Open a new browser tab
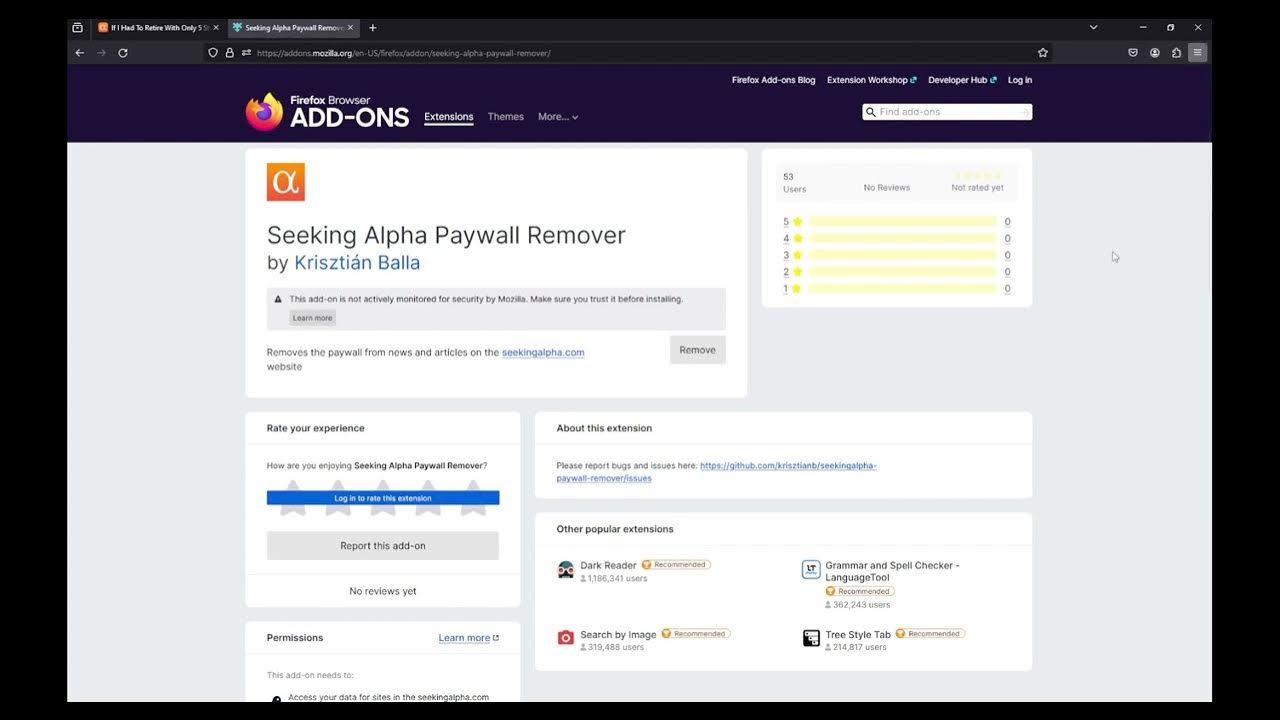Screen dimensions: 1280x720 [x=373, y=28]
